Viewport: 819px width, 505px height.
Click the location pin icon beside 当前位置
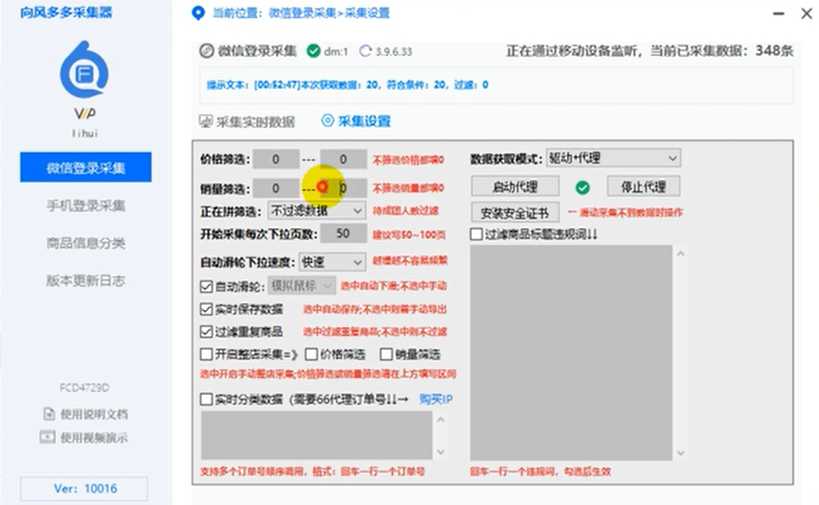point(196,14)
